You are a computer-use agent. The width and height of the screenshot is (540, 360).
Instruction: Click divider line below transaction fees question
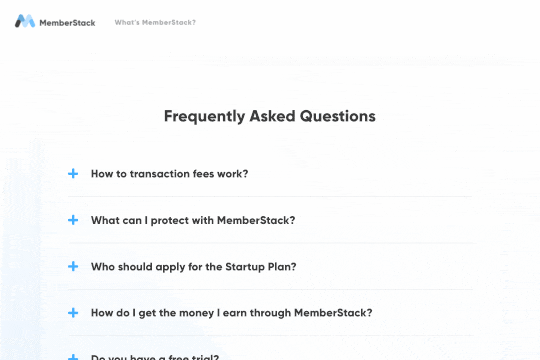click(x=270, y=197)
